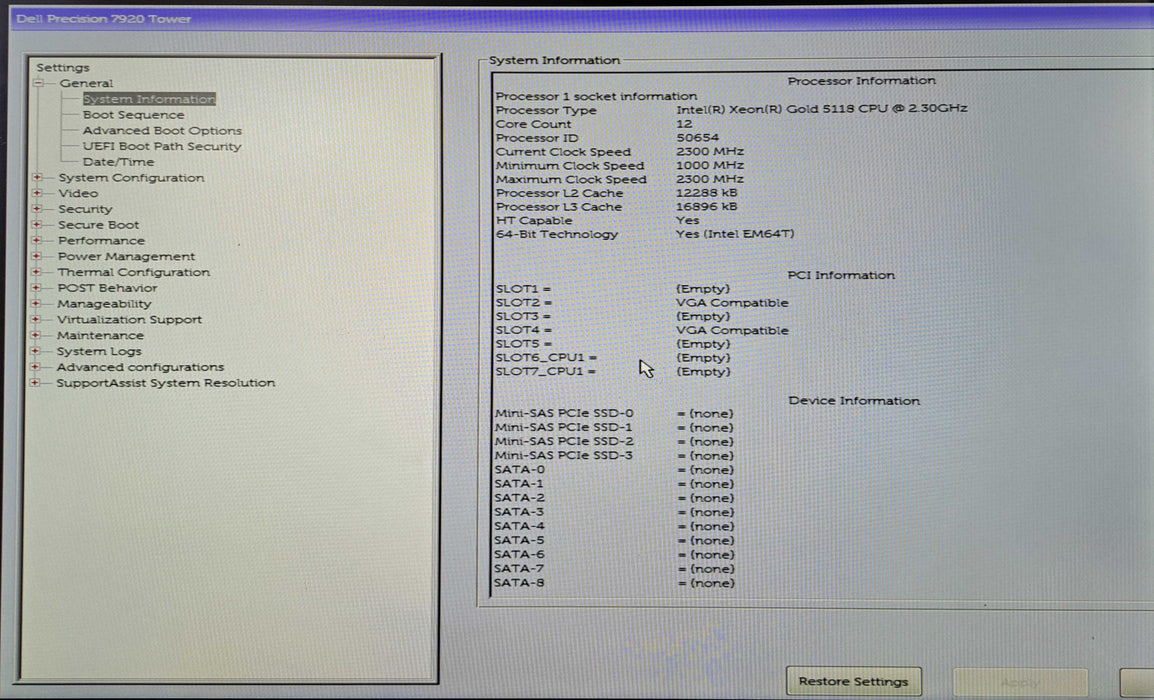
Task: Expand the Virtualization Support plus icon
Action: click(35, 319)
